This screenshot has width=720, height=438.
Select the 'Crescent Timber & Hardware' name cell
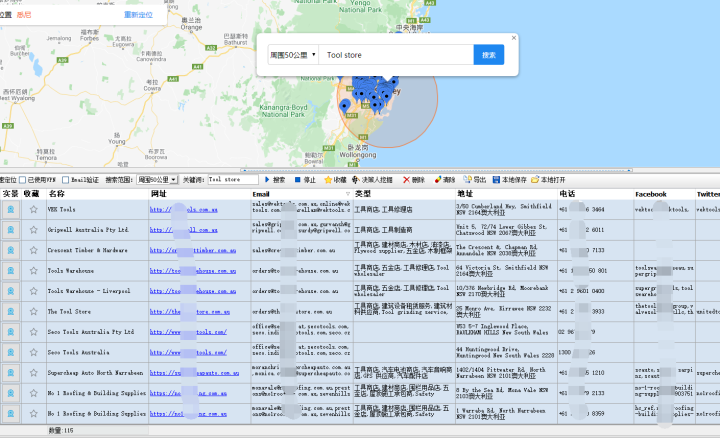click(x=97, y=250)
